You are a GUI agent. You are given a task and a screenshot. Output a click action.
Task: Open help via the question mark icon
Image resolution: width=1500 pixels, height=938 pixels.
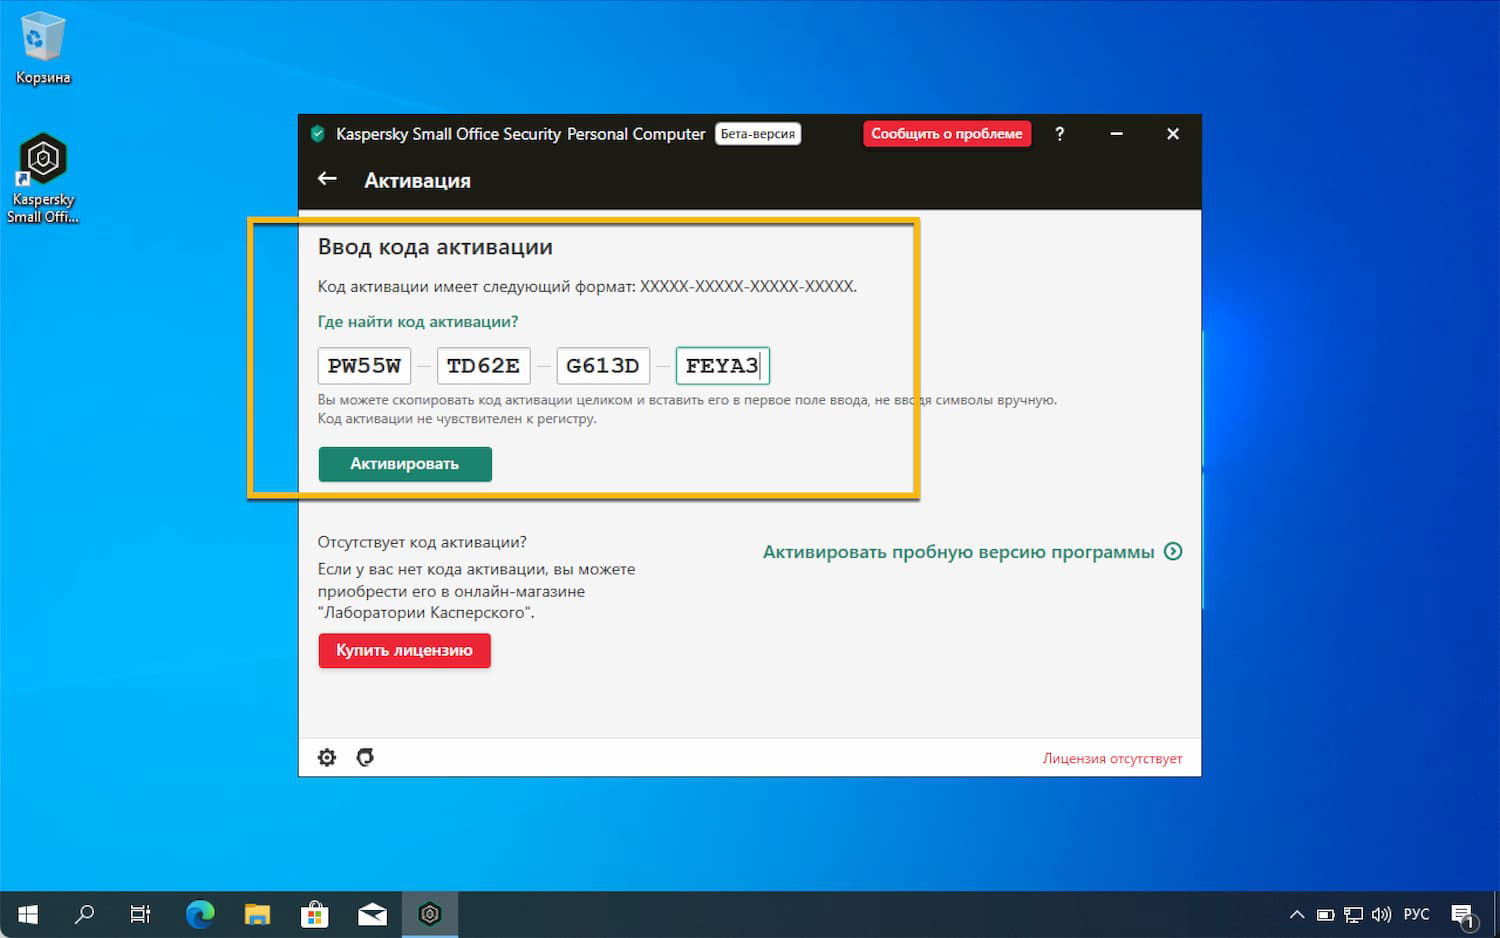(x=1060, y=133)
